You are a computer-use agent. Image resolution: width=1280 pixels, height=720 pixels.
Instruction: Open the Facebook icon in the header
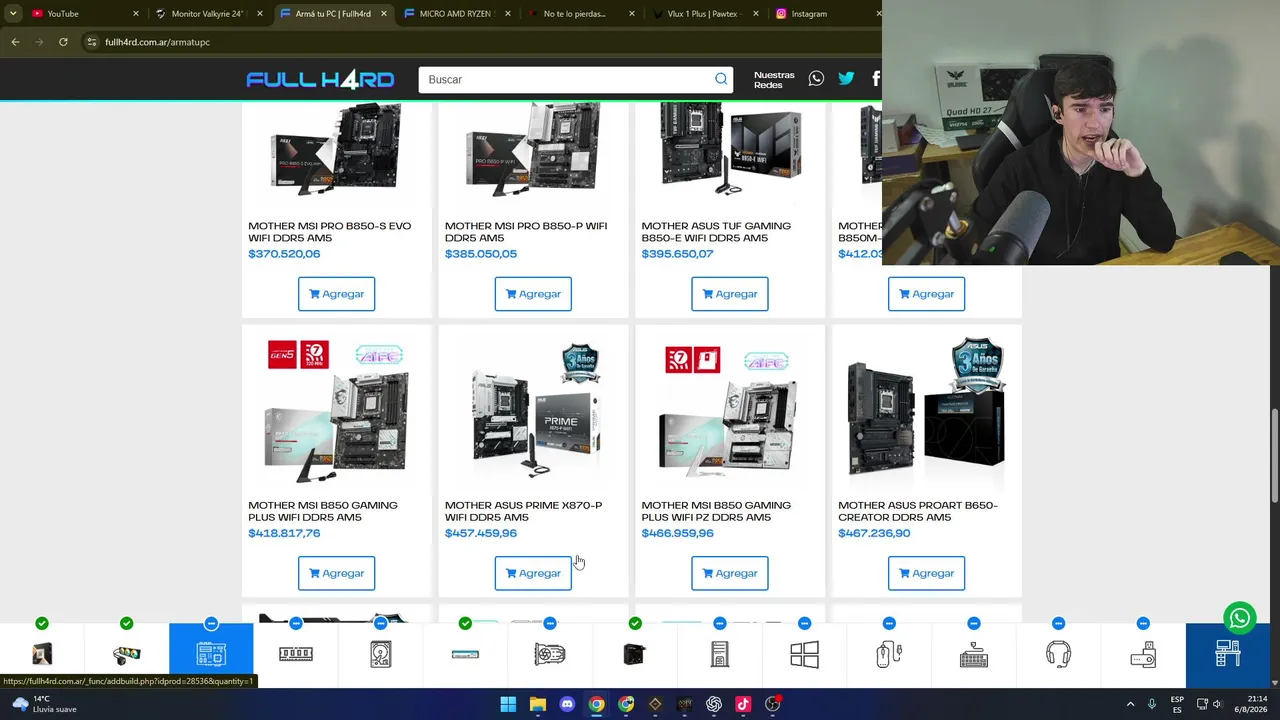pyautogui.click(x=876, y=79)
